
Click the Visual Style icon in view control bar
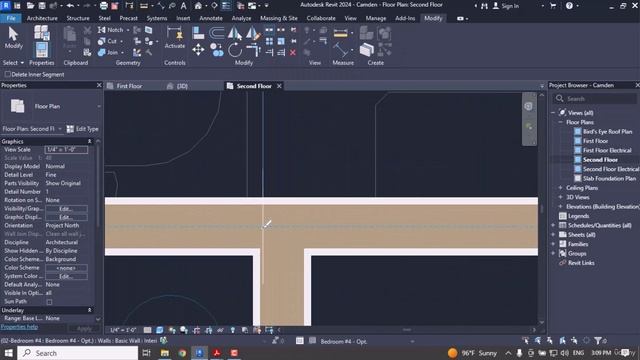point(160,330)
